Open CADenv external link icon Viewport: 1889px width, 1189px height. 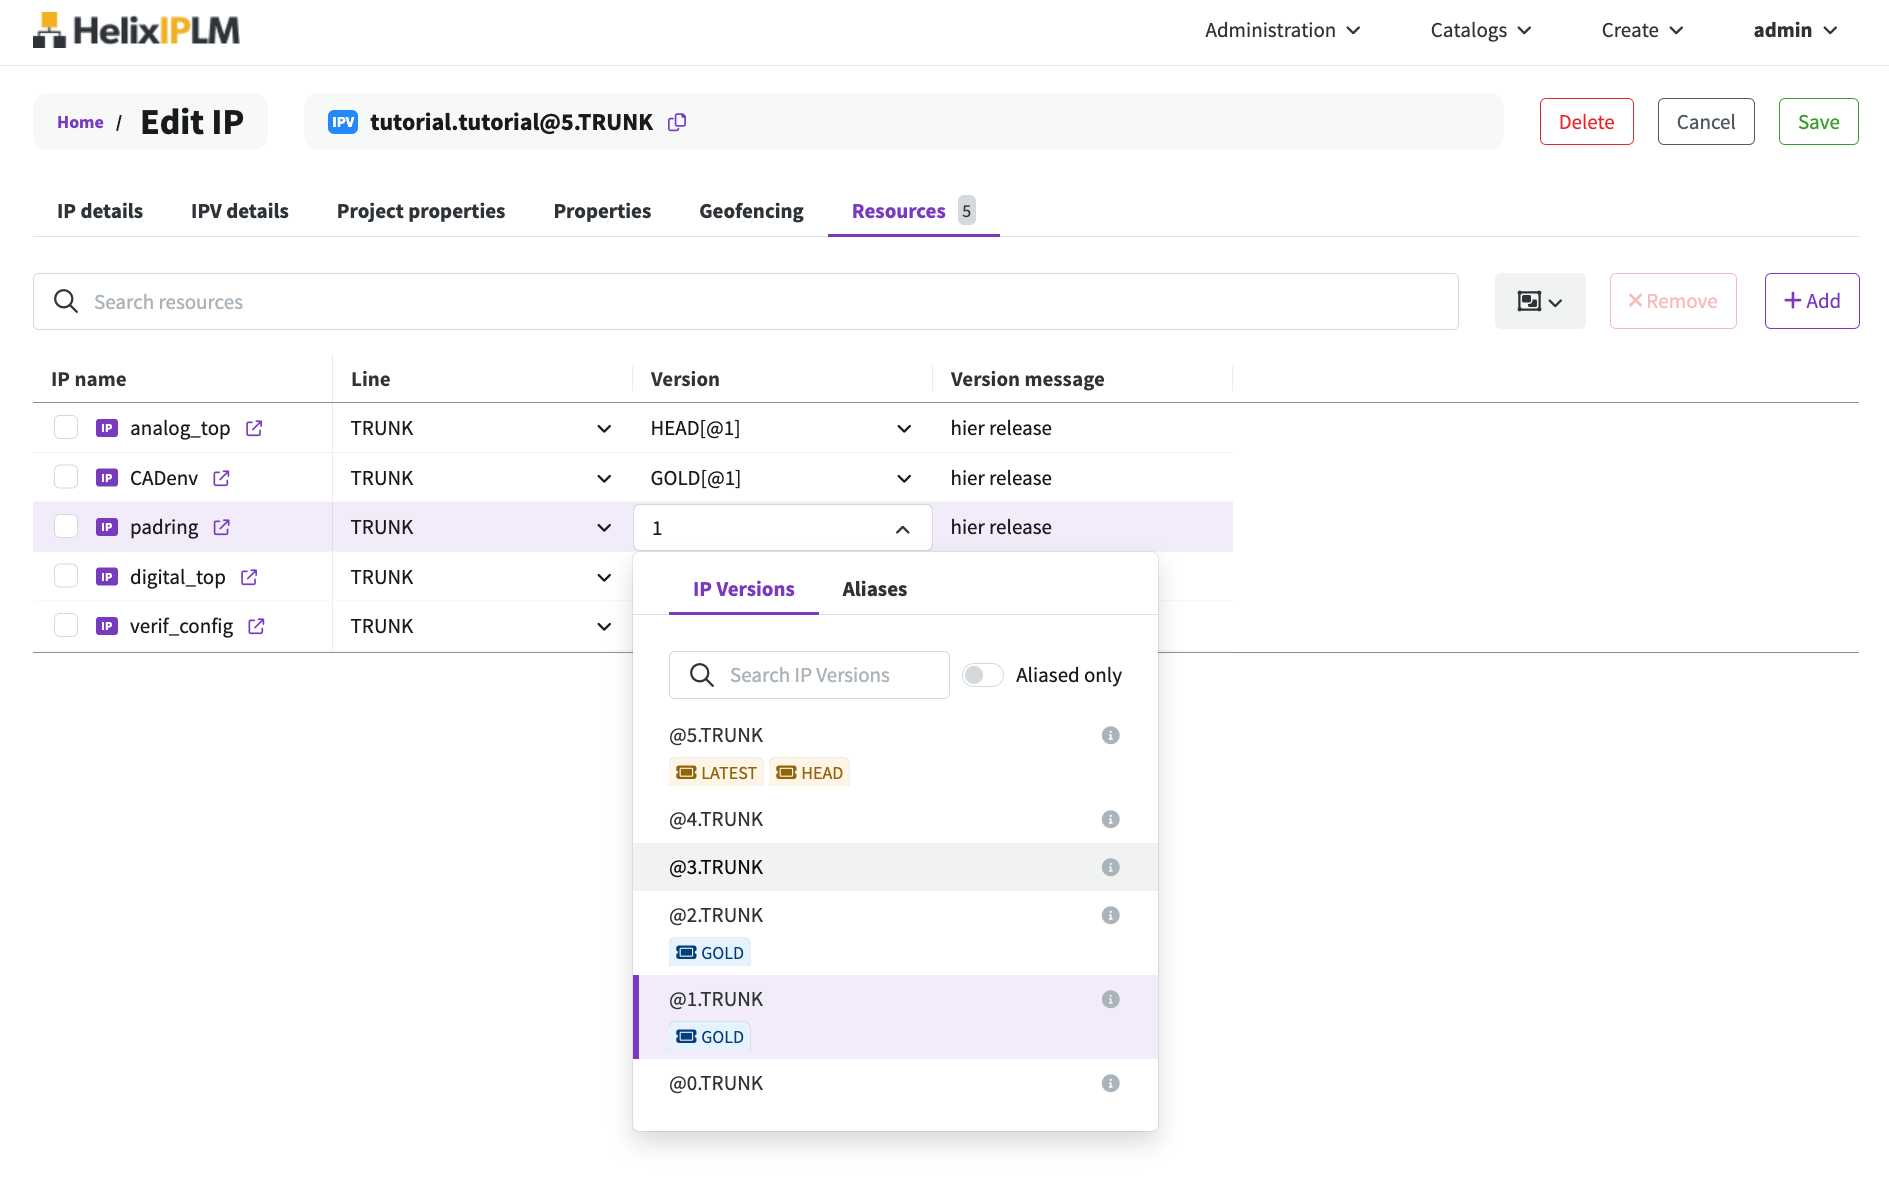[x=221, y=478]
